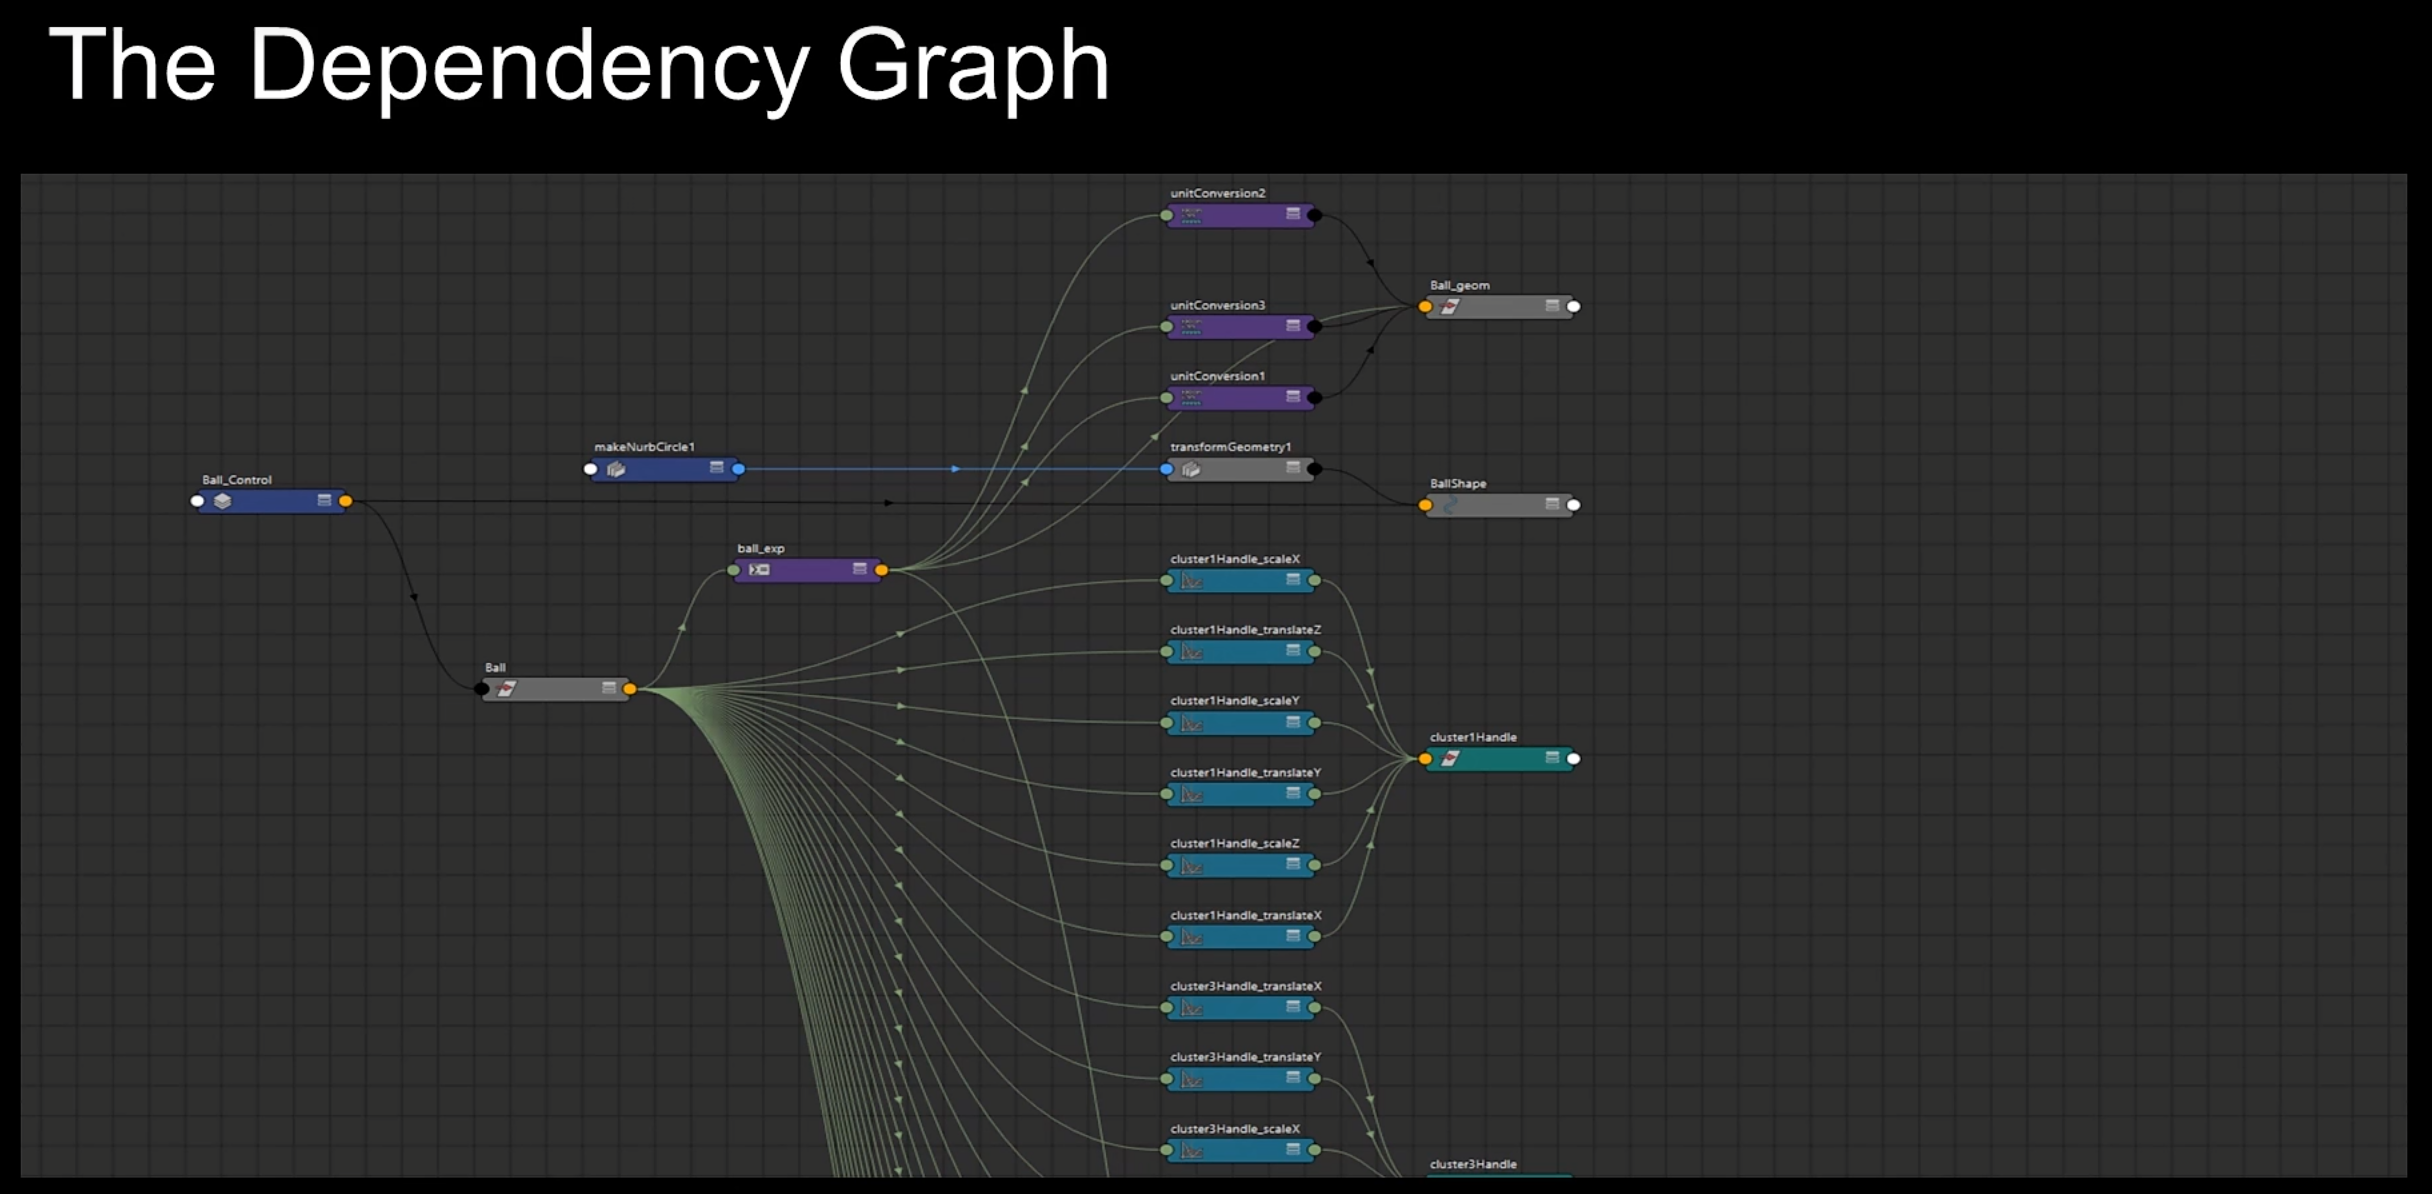Click the white output port on BallShape
The height and width of the screenshot is (1194, 2432).
pos(1574,505)
